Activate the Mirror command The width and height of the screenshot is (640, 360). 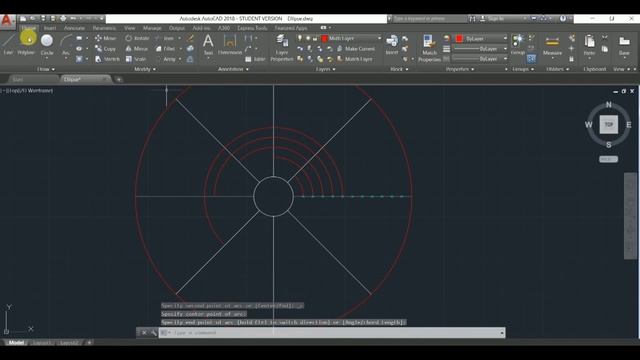[137, 49]
